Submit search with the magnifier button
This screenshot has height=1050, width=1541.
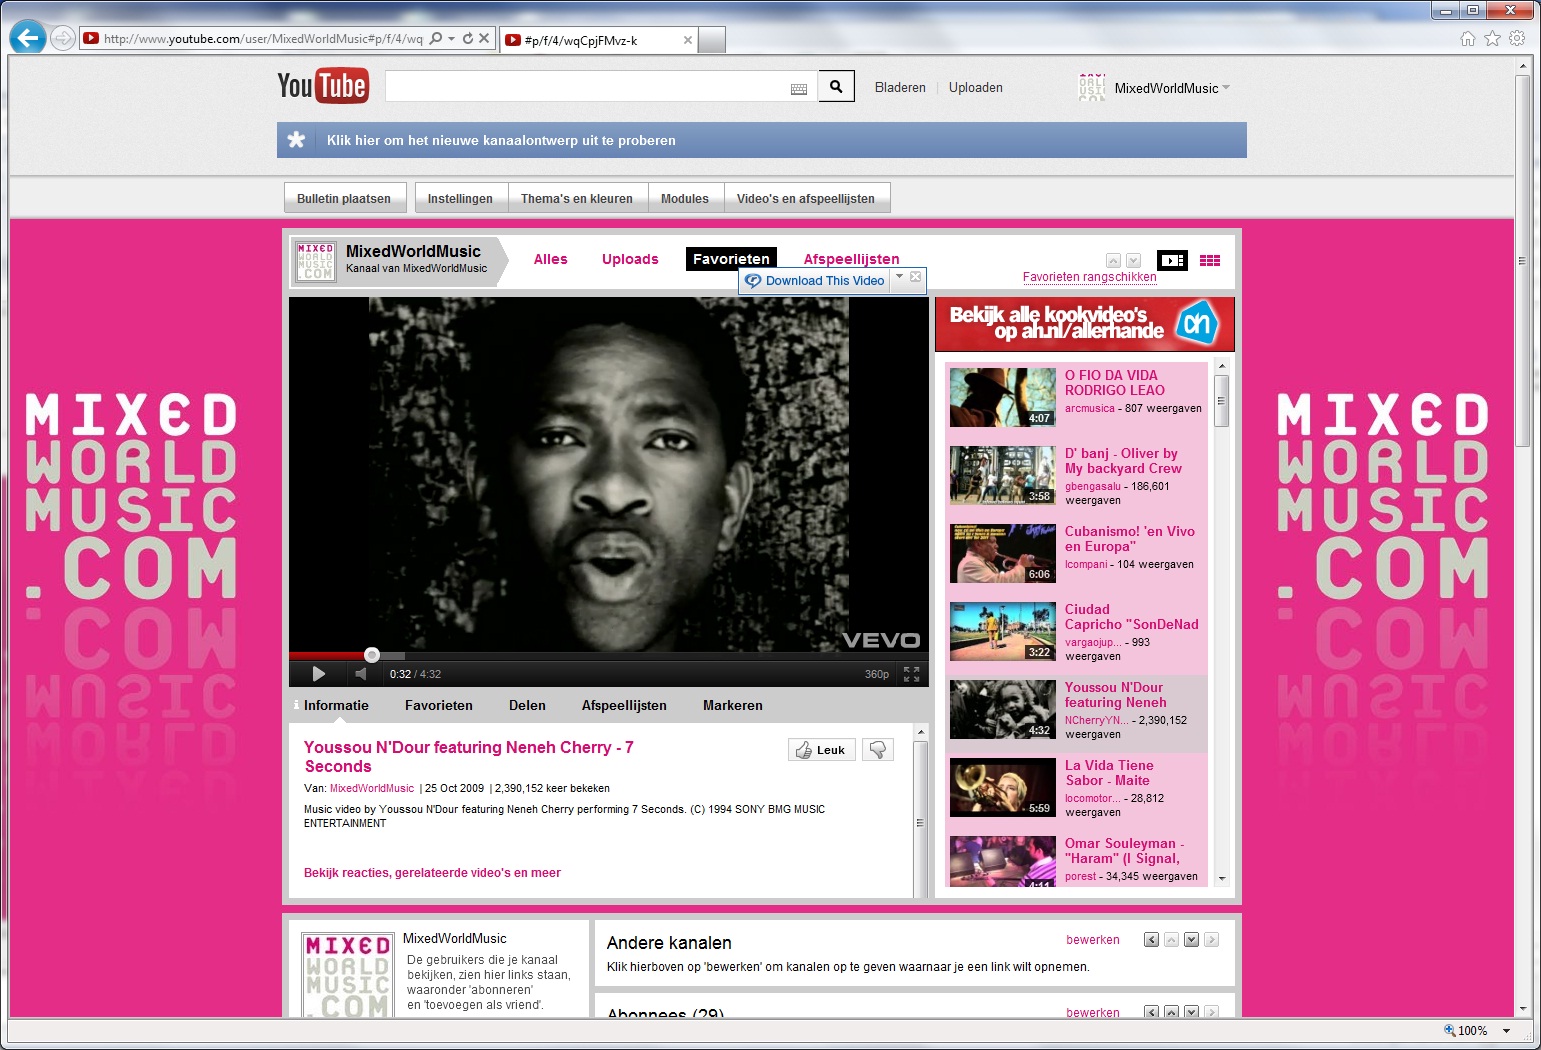836,87
